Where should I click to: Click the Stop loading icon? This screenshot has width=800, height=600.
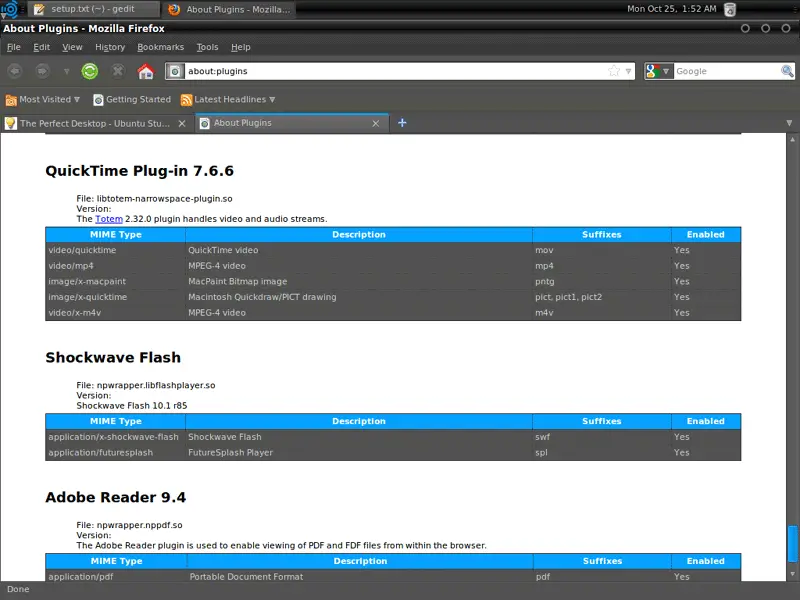coord(118,71)
